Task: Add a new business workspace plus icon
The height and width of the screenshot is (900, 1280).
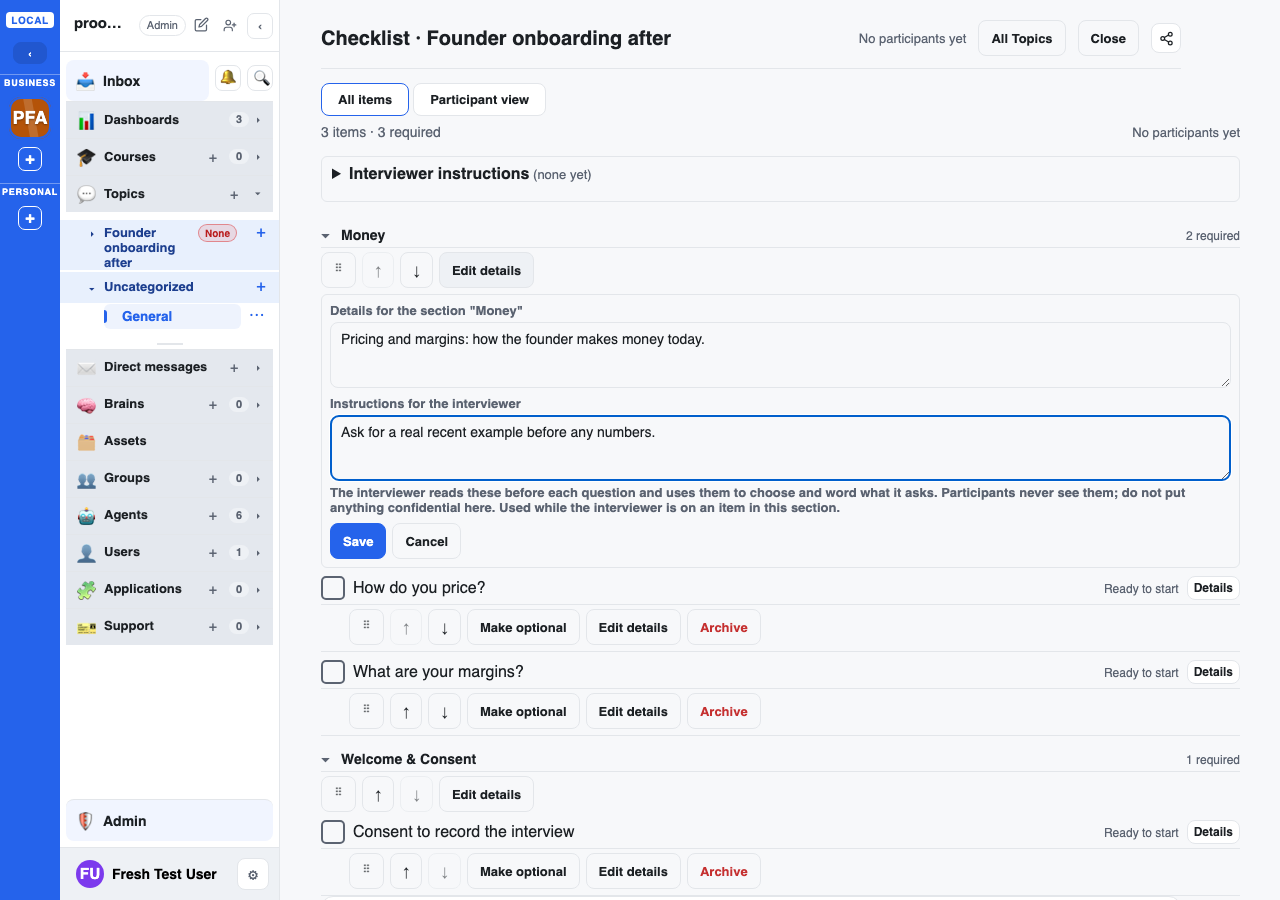Action: (30, 159)
